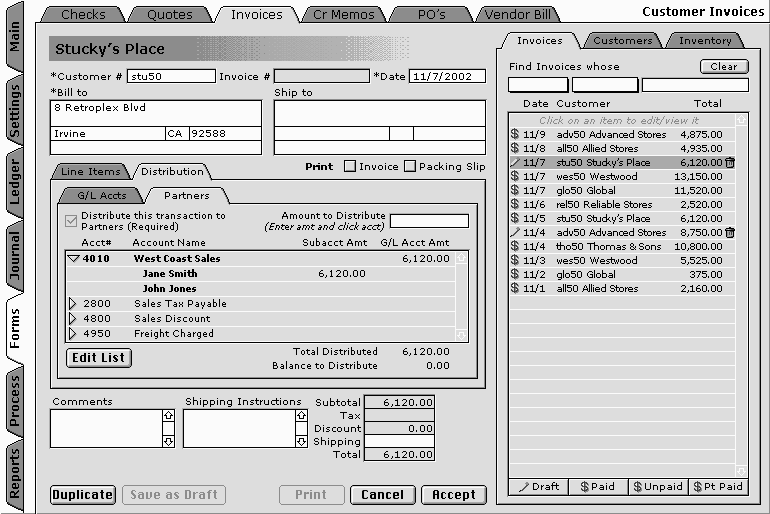Enable the Print Invoice checkbox
The height and width of the screenshot is (514, 770).
pyautogui.click(x=350, y=166)
